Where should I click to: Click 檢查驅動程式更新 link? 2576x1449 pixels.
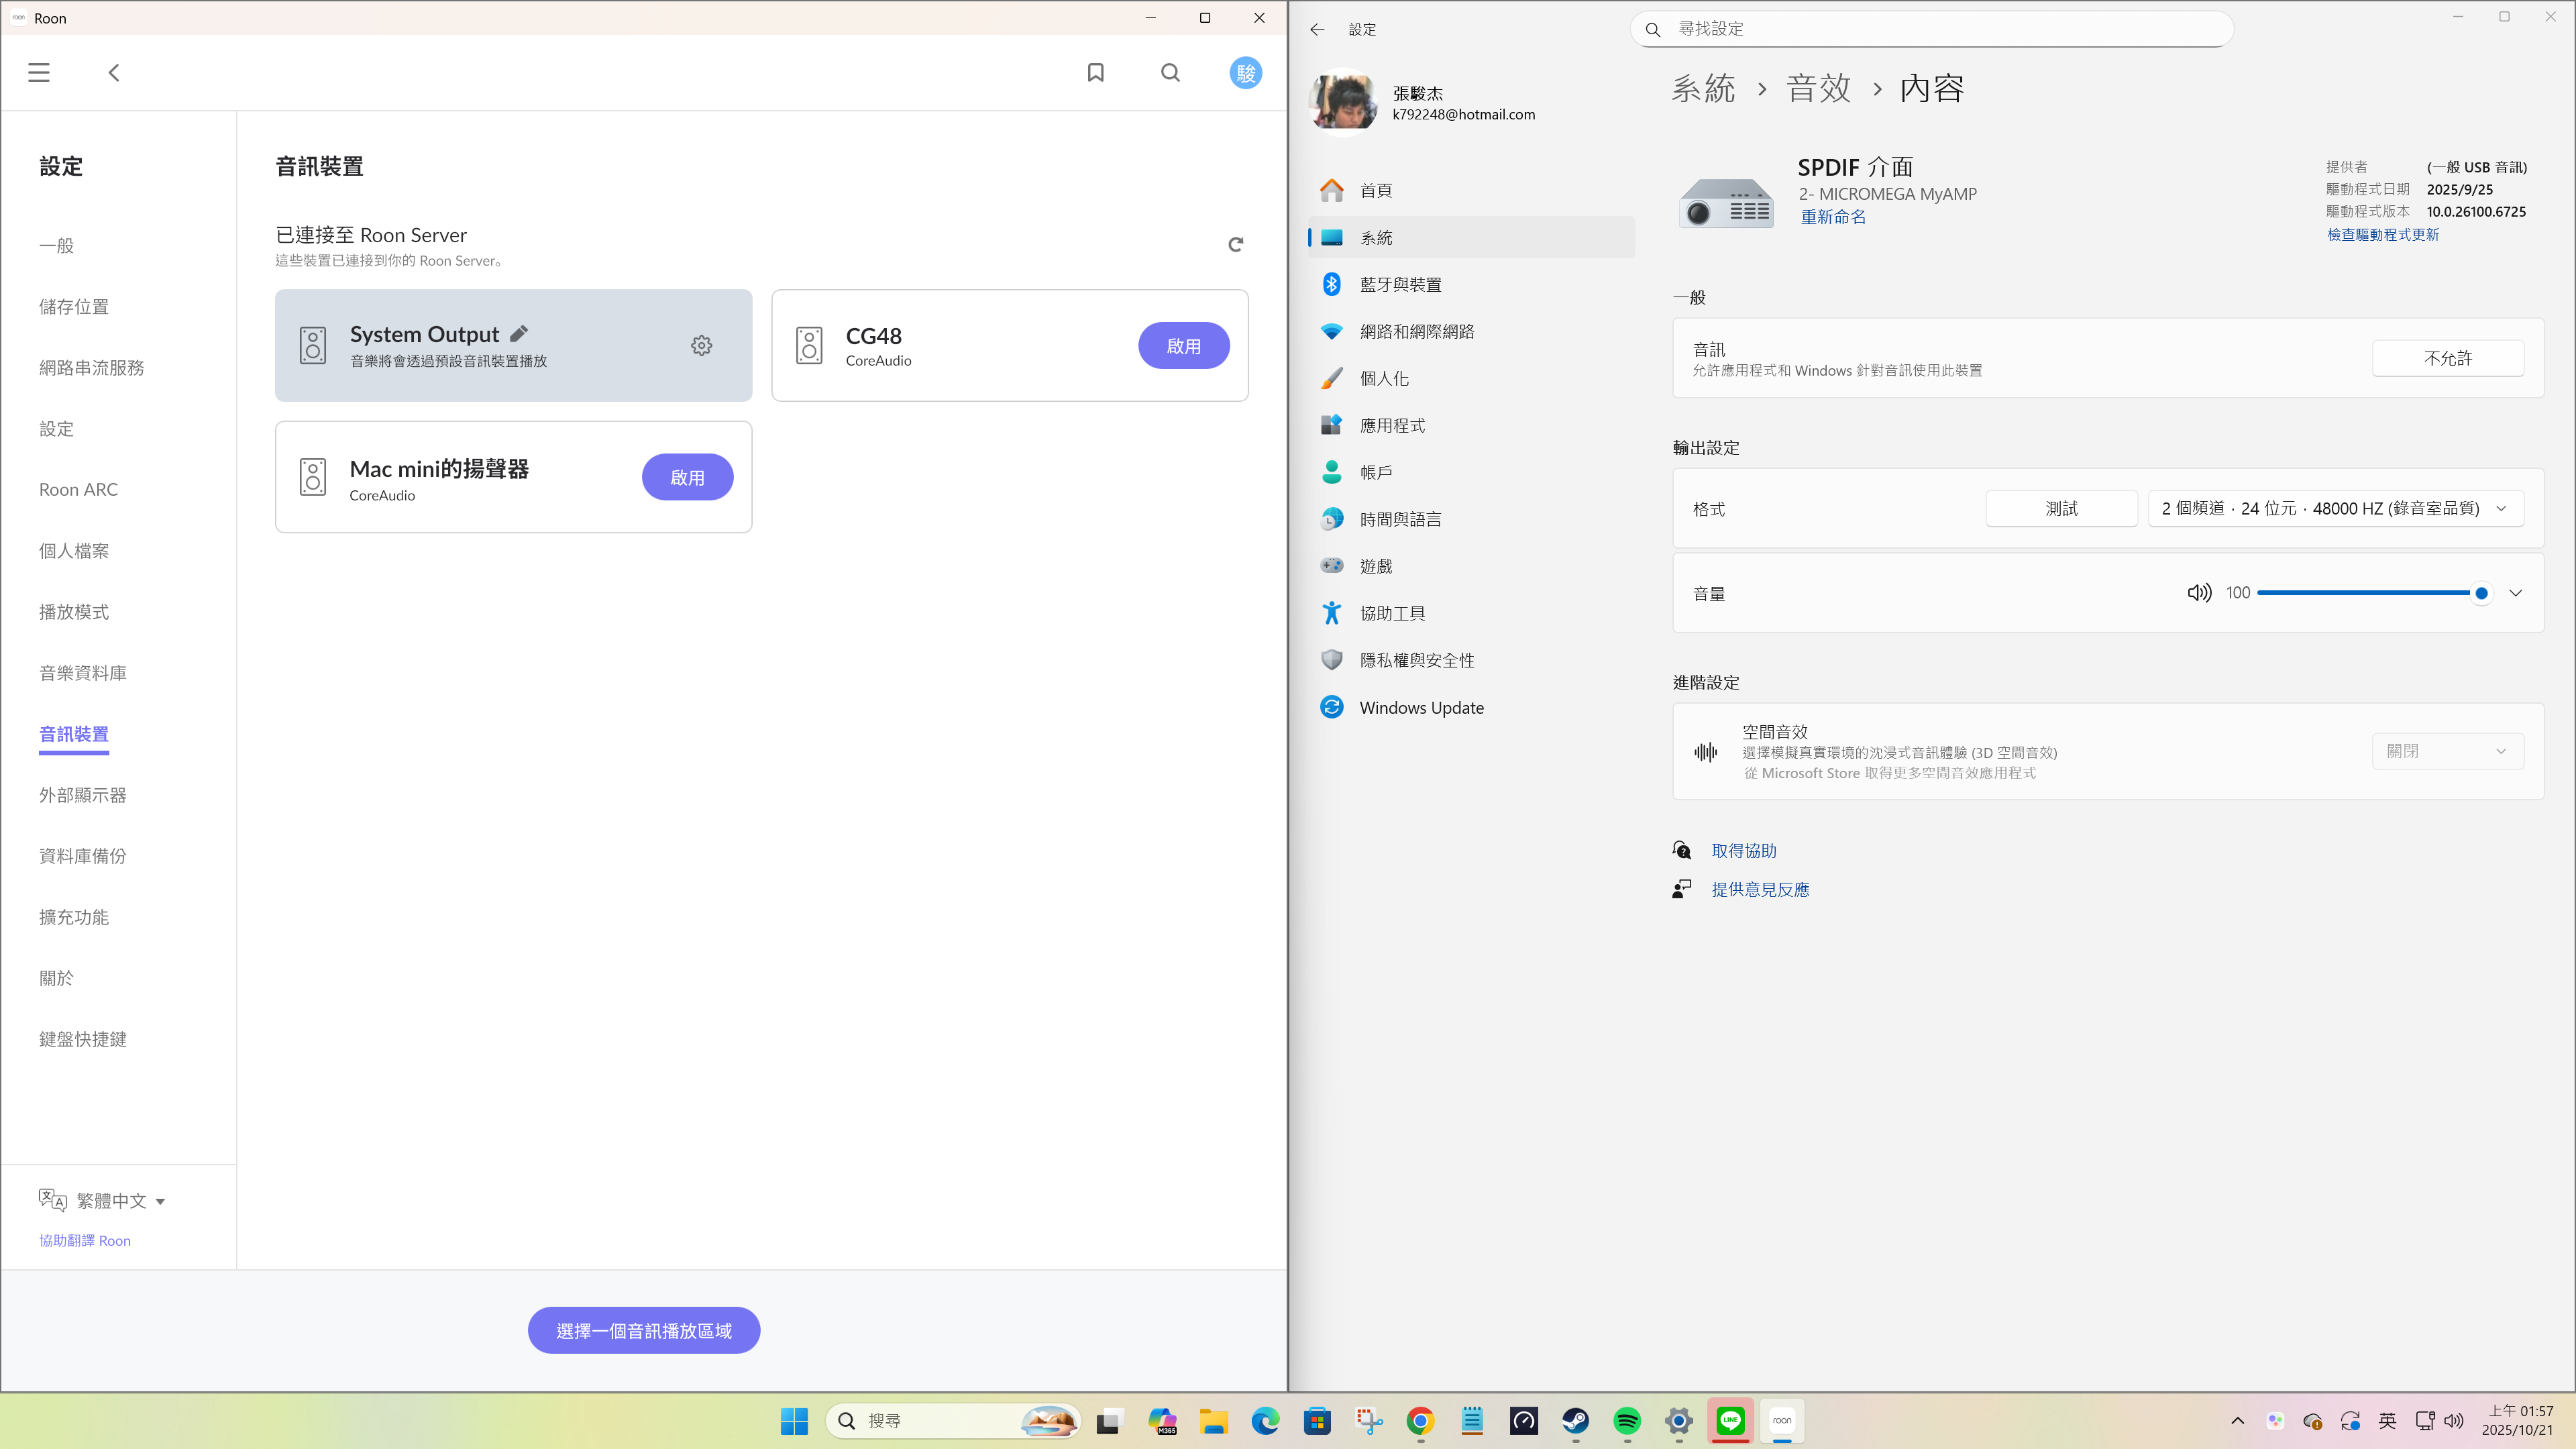click(x=2382, y=234)
